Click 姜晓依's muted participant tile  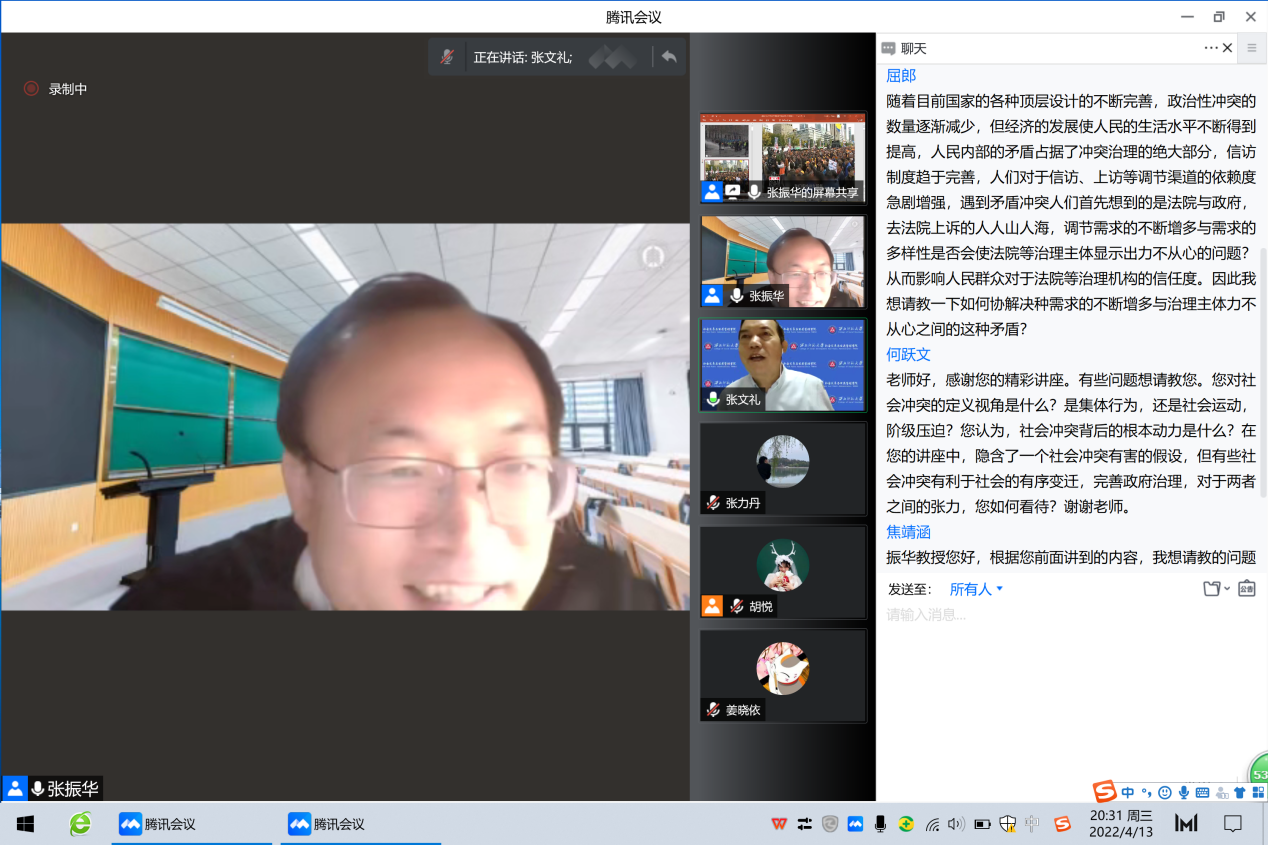click(783, 675)
